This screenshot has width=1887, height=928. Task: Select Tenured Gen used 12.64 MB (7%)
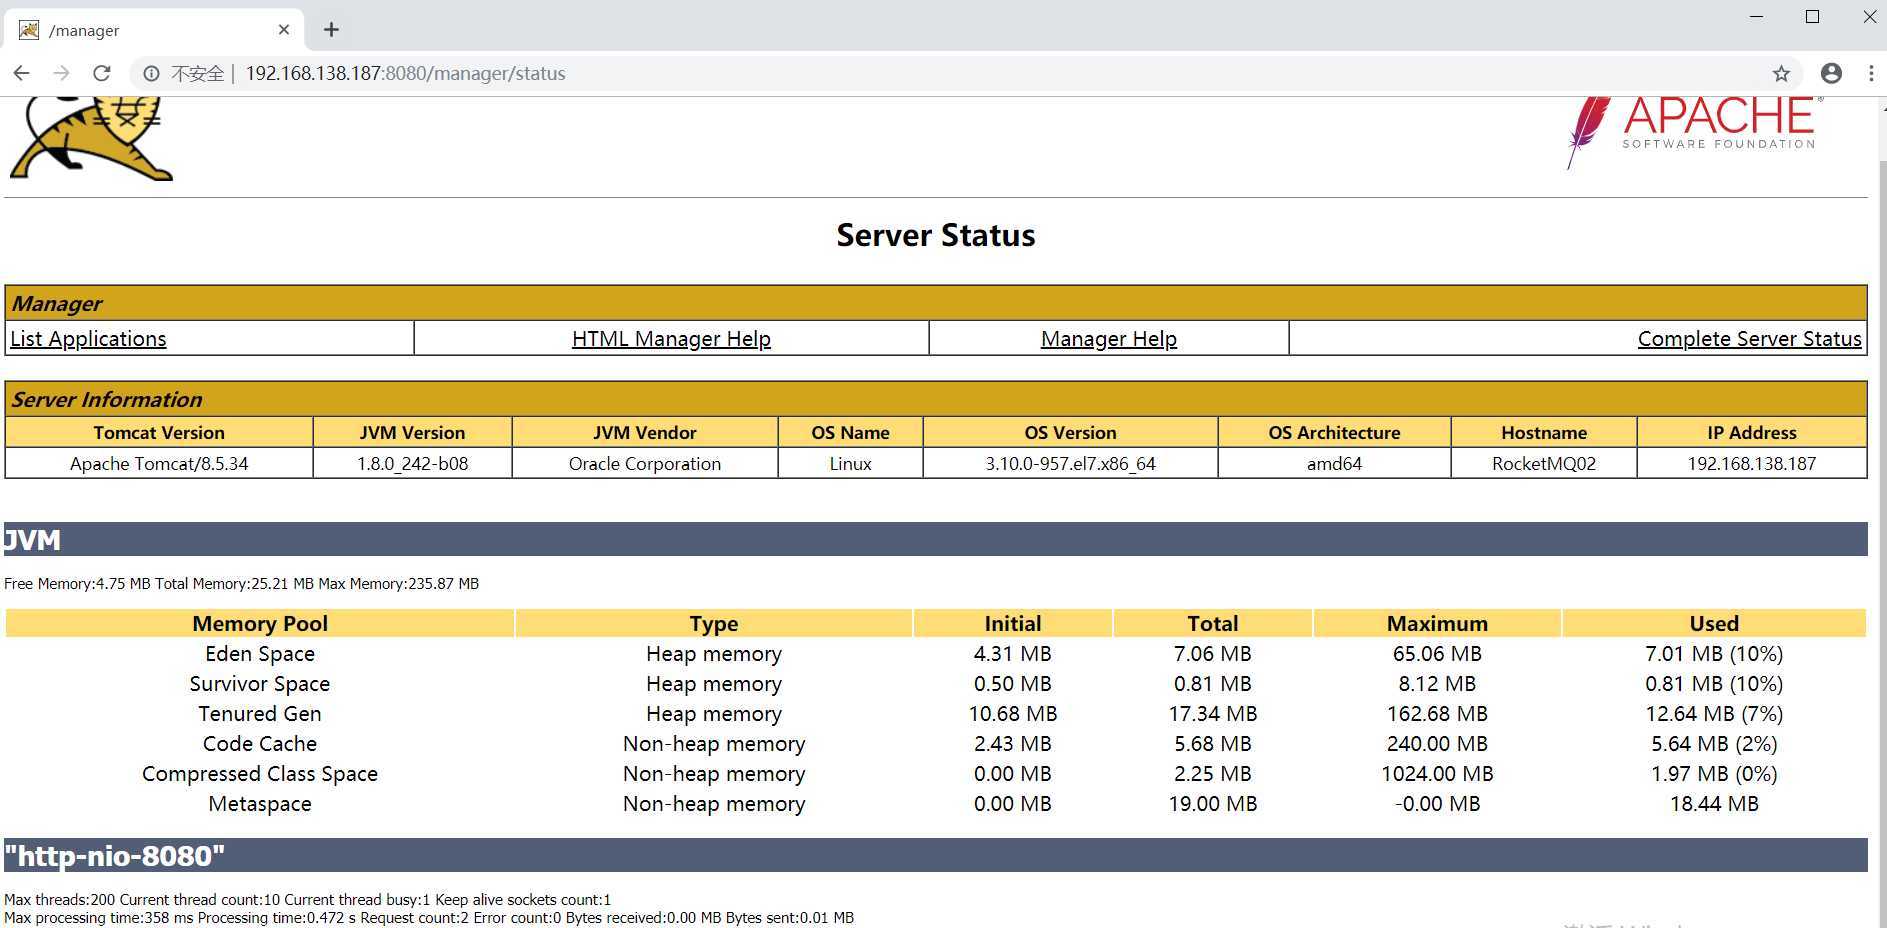[x=1714, y=714]
